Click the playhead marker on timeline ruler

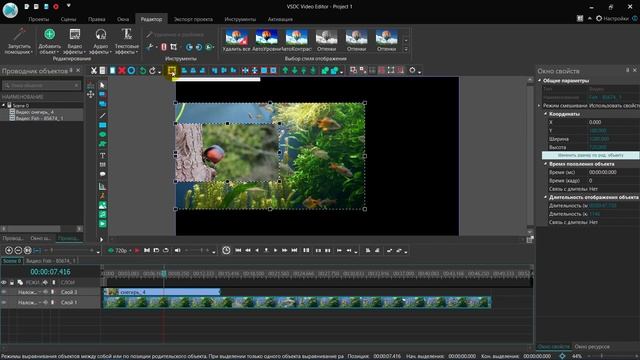(x=164, y=273)
